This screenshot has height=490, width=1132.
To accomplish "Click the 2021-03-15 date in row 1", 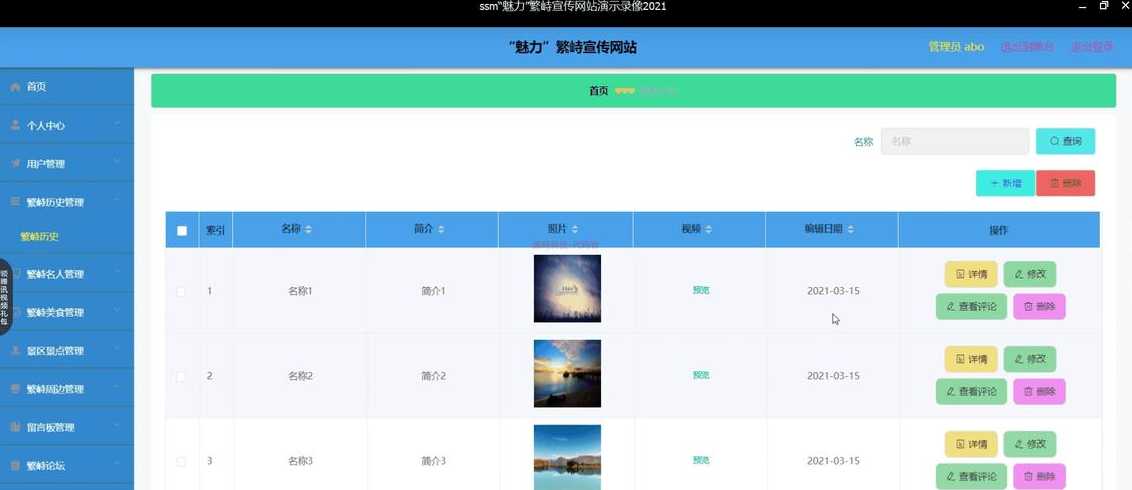I will 833,291.
